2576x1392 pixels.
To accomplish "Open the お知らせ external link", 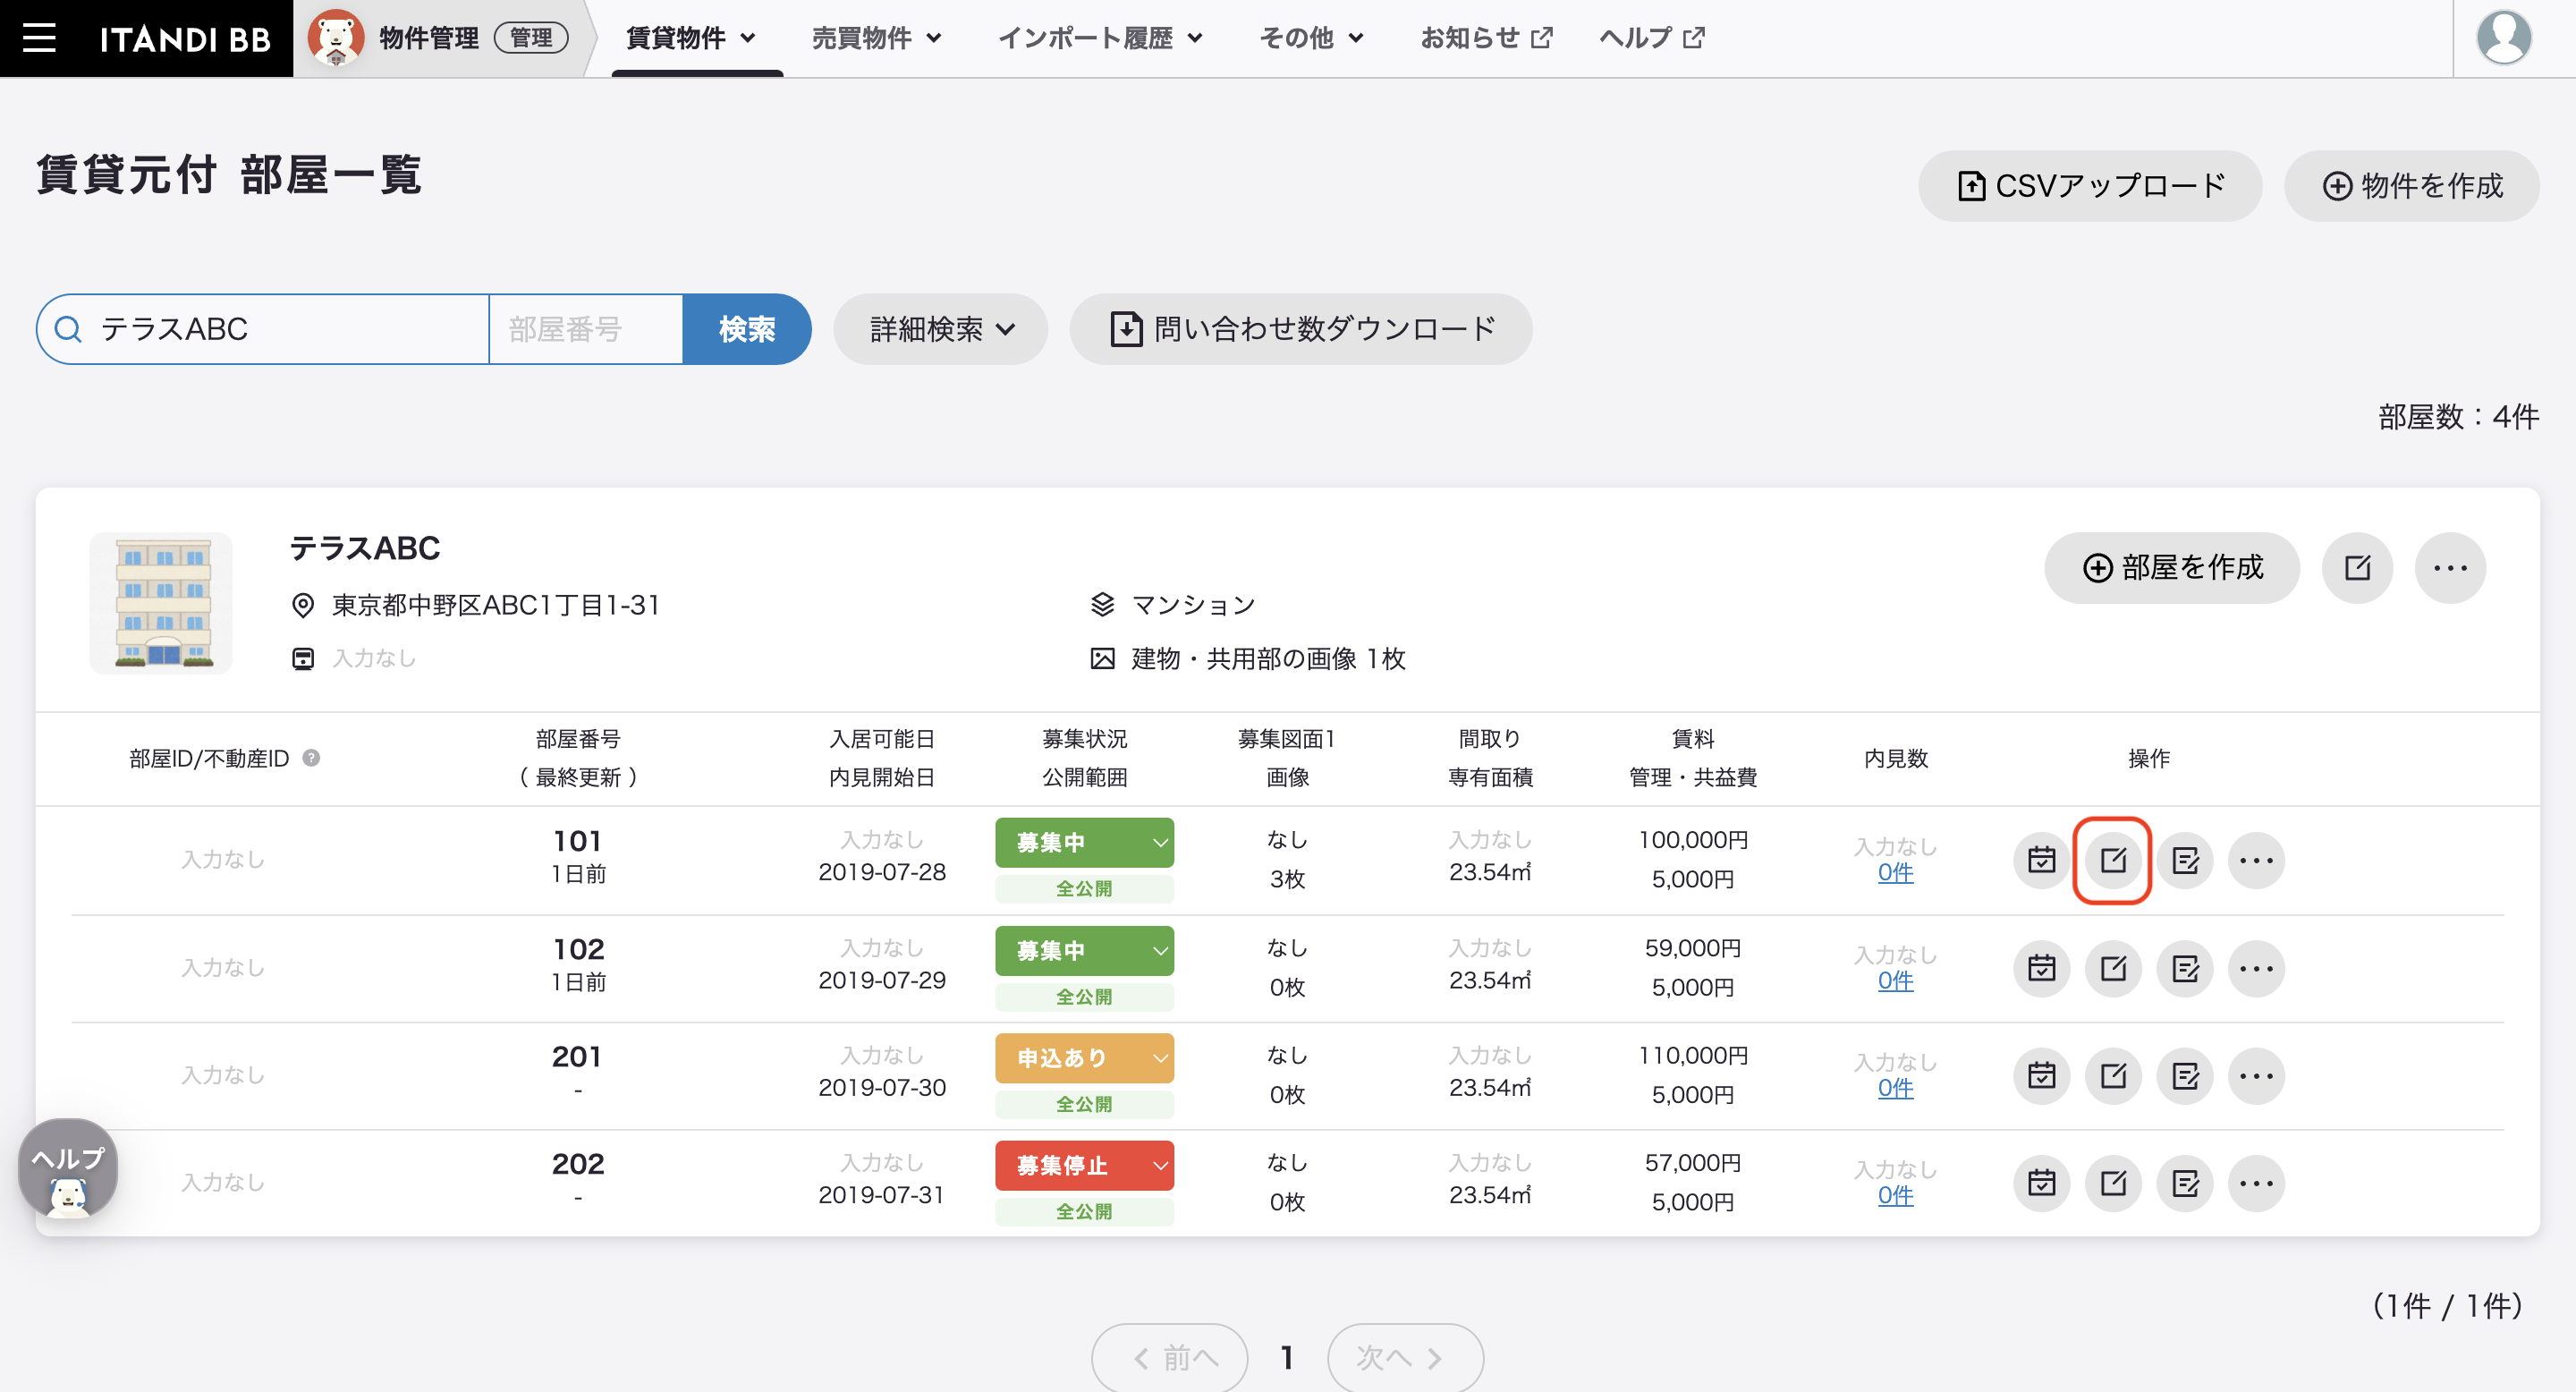I will click(1487, 38).
